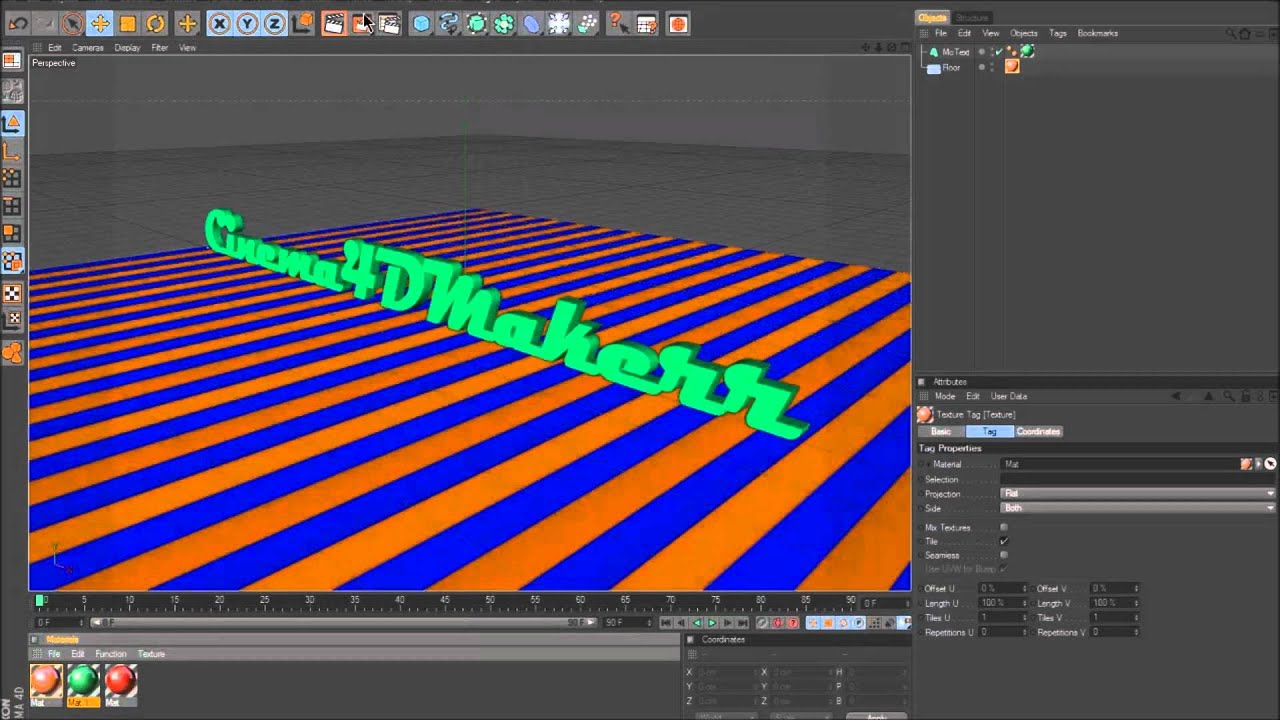Open the NURBS generators icon
Viewport: 1280px width, 720px height.
coord(478,23)
